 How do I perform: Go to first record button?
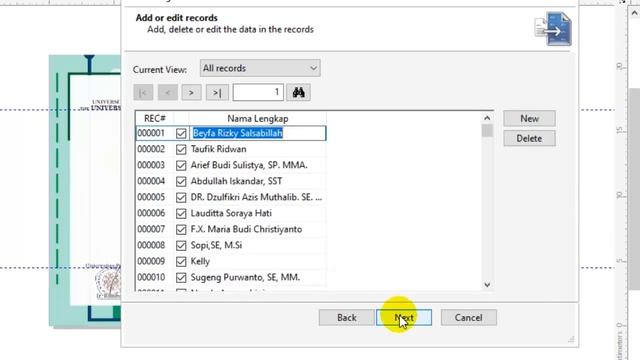(x=143, y=93)
